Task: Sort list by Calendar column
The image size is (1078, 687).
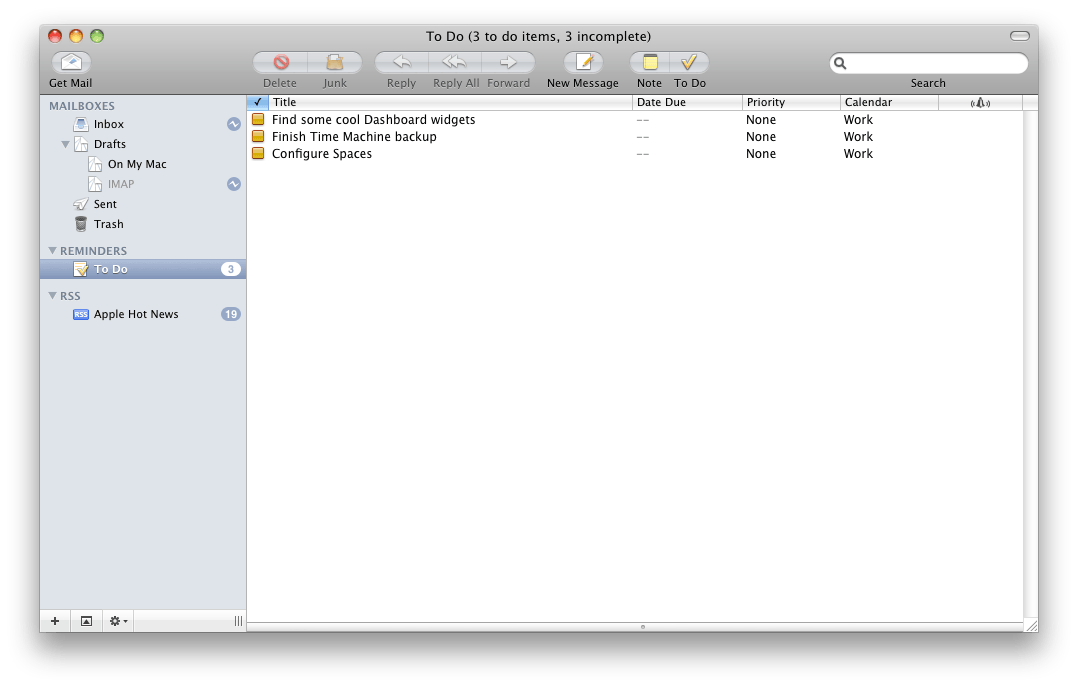Action: coord(890,102)
